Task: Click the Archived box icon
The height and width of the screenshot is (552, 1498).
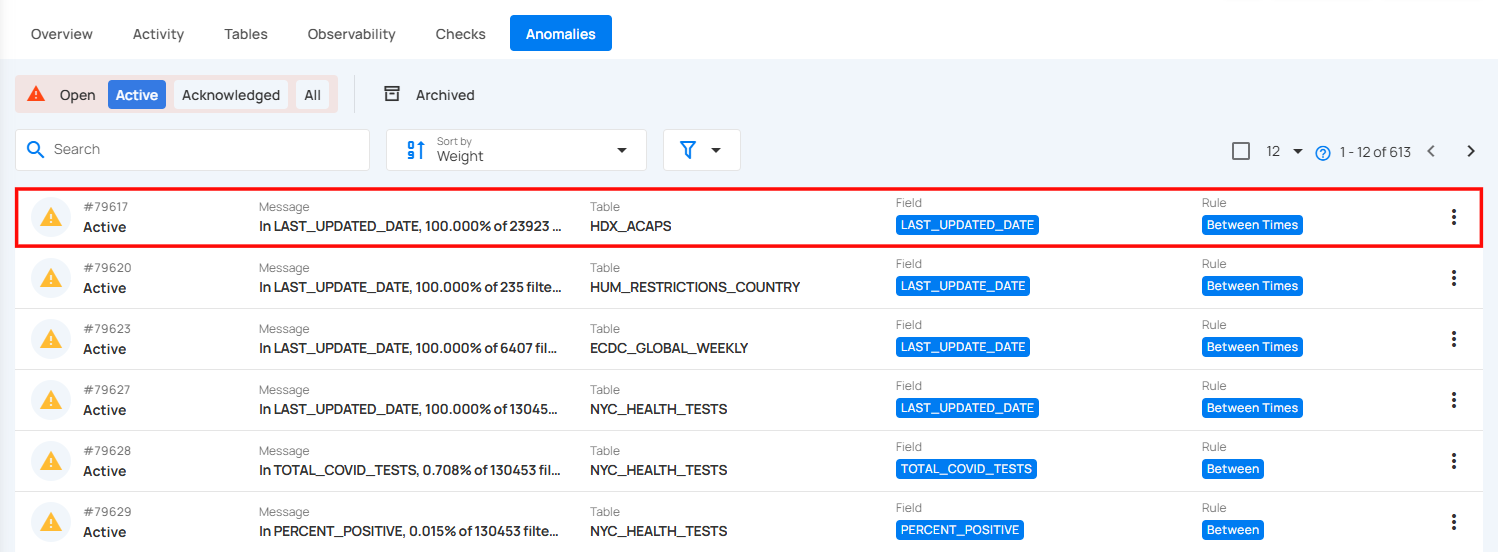Action: [x=393, y=94]
